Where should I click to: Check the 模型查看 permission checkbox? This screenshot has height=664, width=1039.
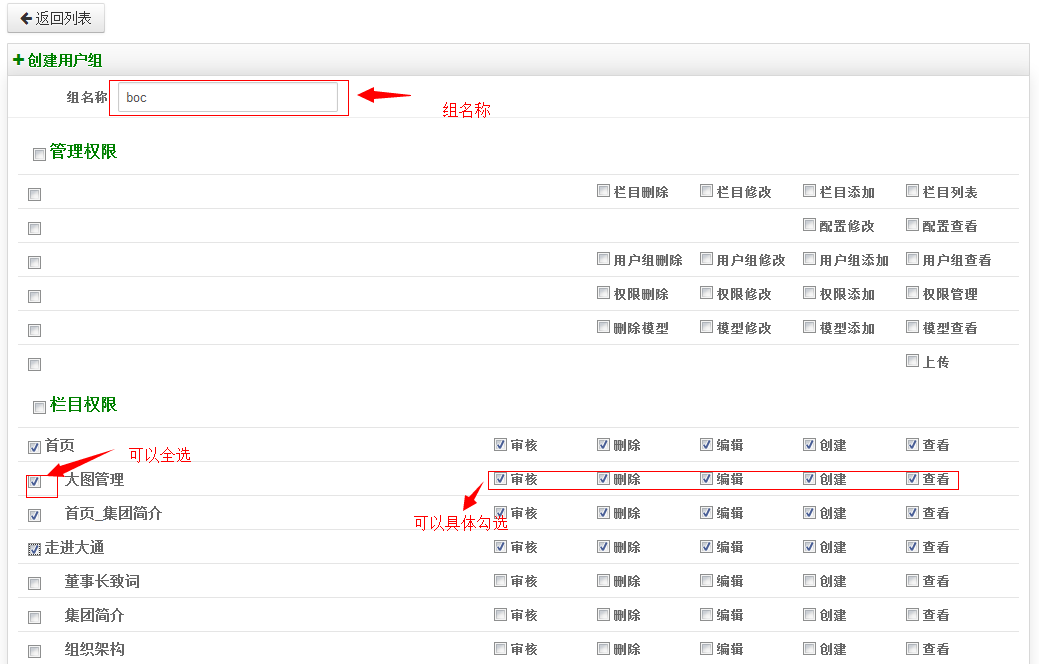click(912, 327)
